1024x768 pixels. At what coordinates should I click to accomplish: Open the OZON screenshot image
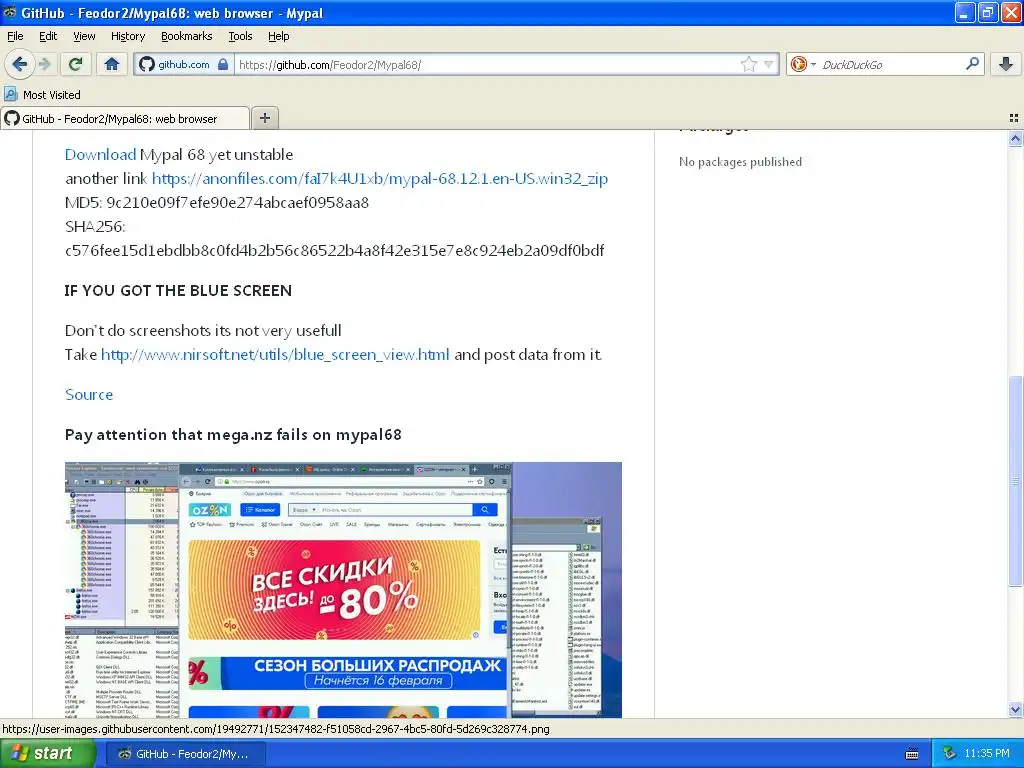[x=343, y=590]
